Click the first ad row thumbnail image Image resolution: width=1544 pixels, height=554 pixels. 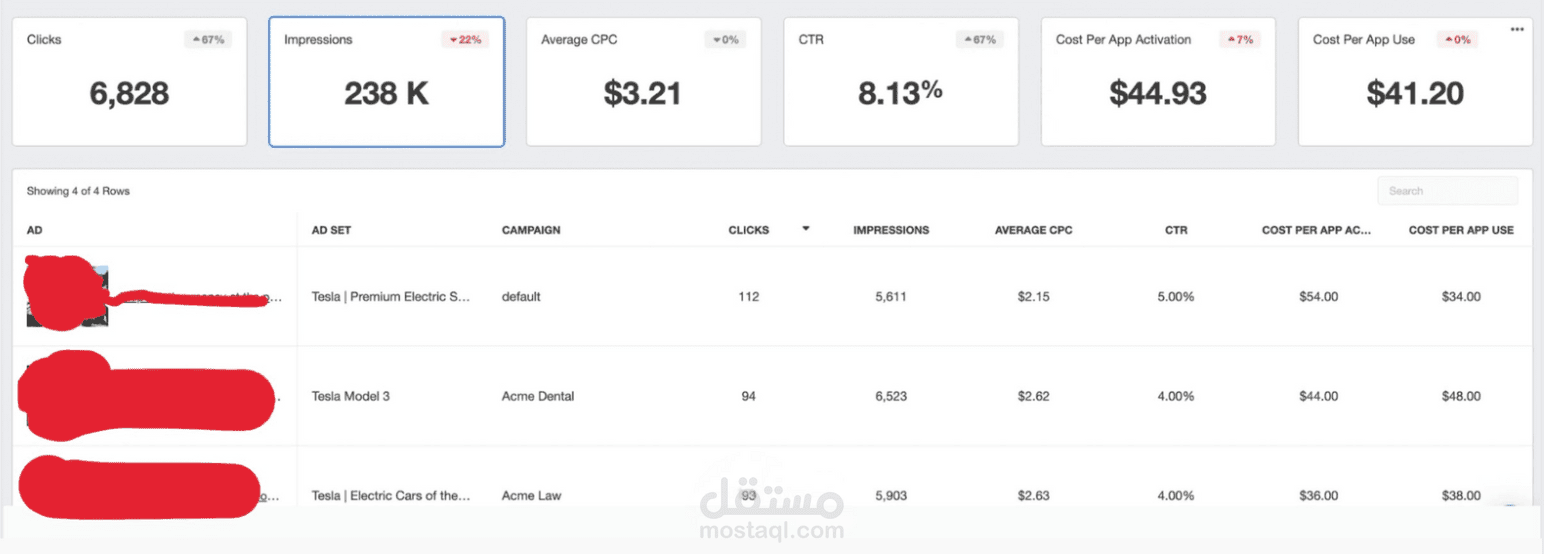67,297
